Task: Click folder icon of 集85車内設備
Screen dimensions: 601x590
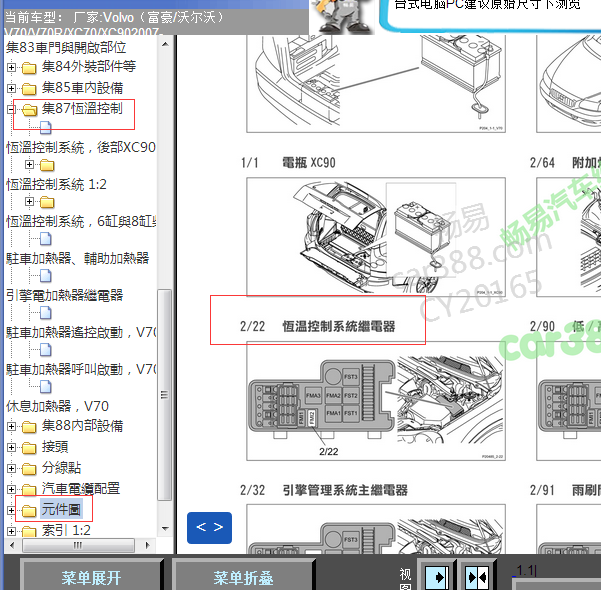Action: (29, 89)
